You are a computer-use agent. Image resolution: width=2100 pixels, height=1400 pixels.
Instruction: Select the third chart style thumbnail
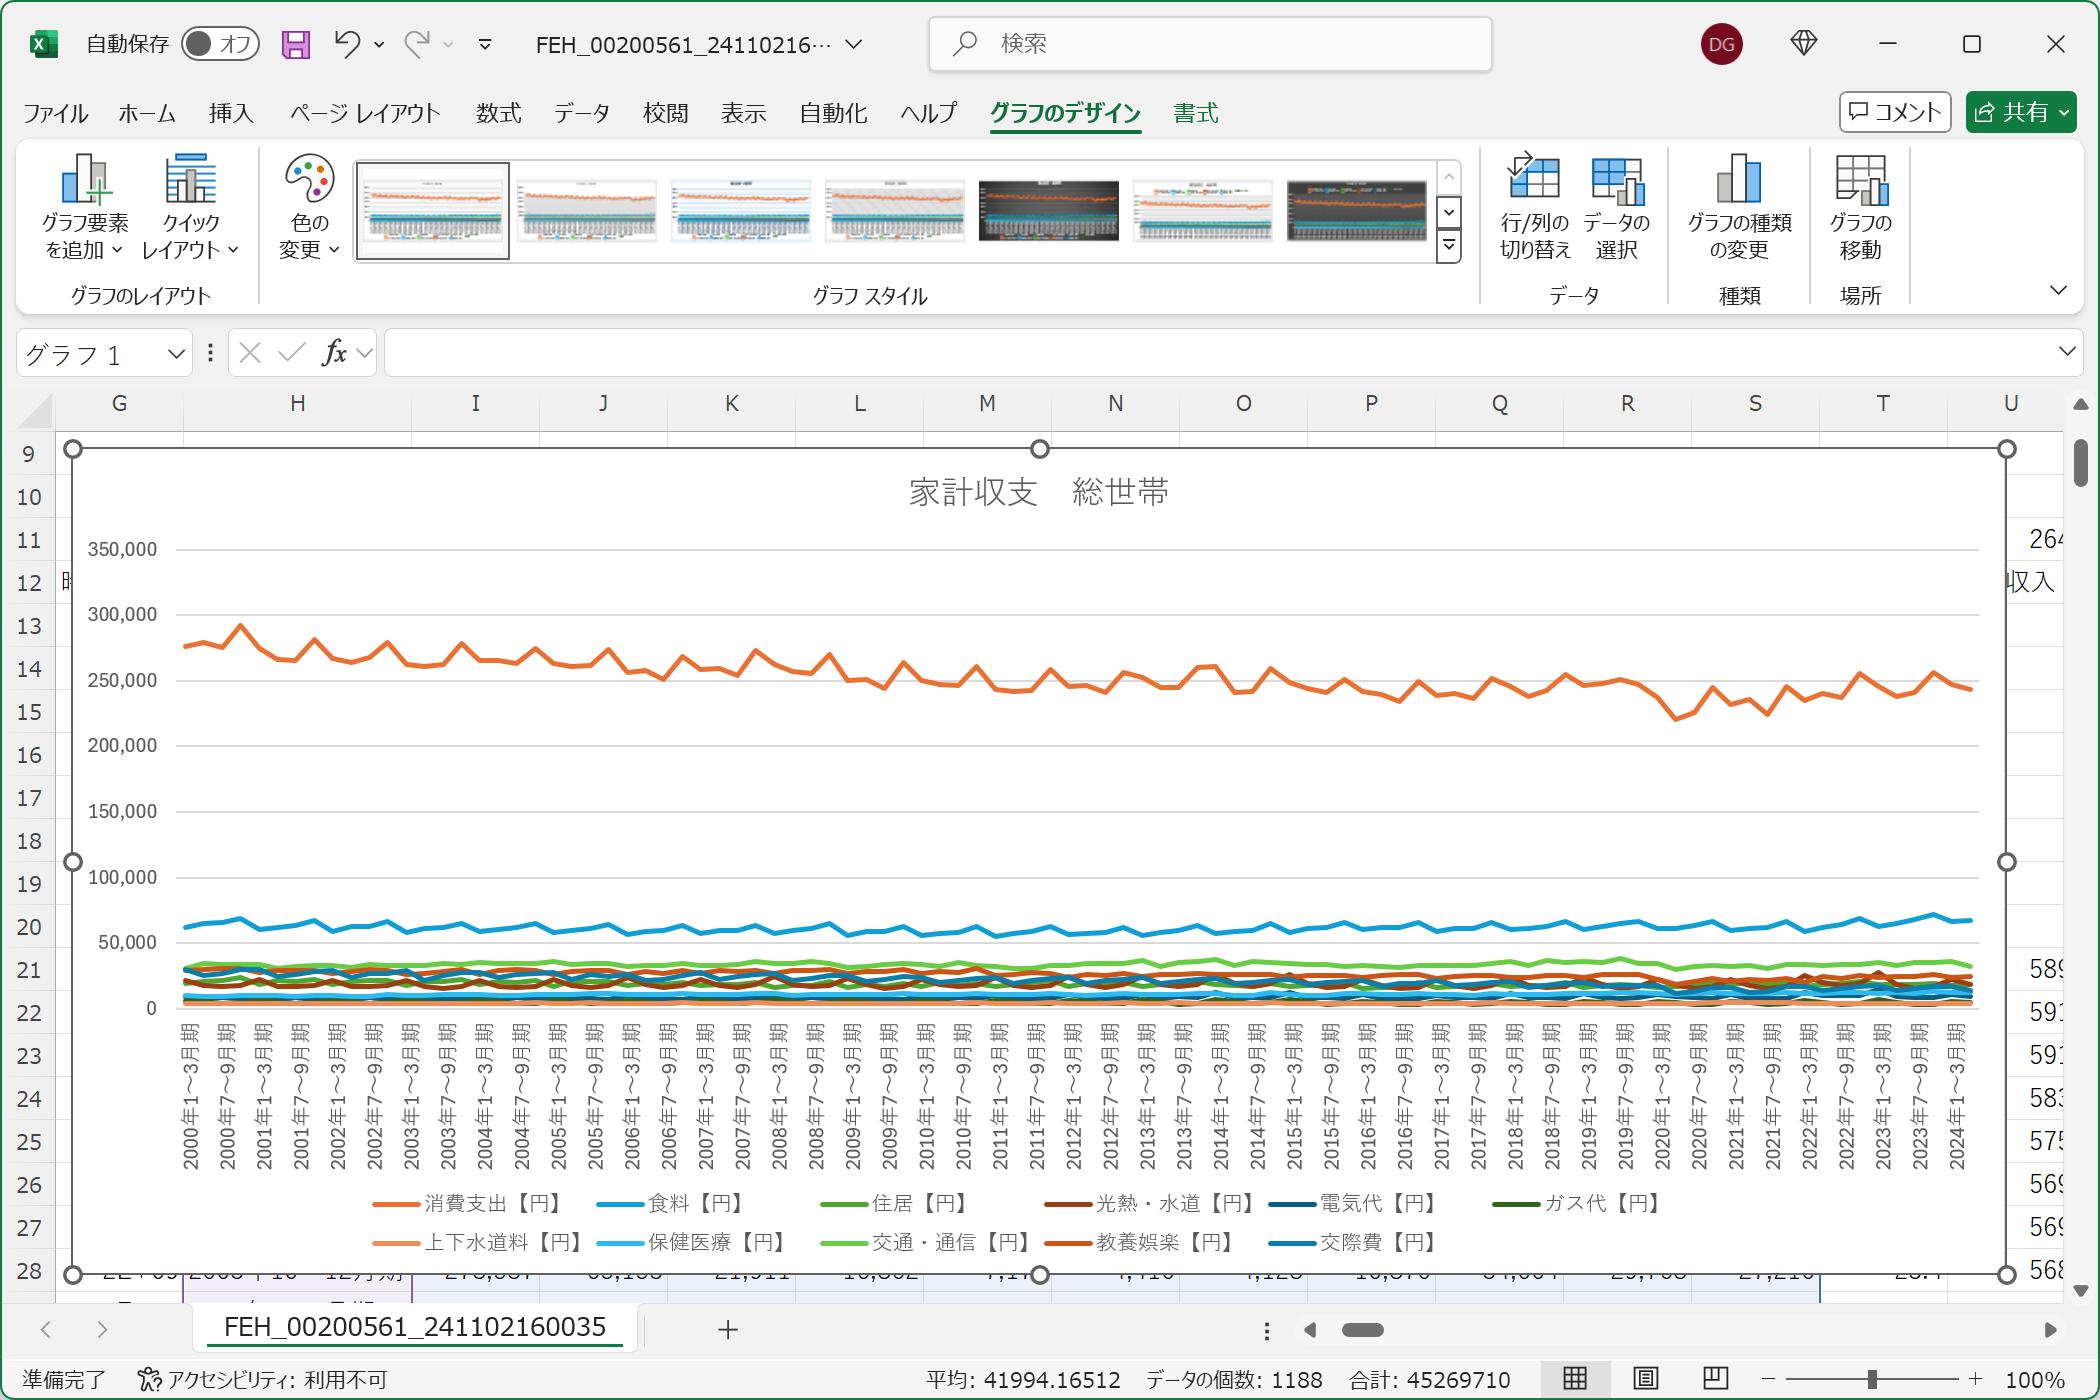741,211
